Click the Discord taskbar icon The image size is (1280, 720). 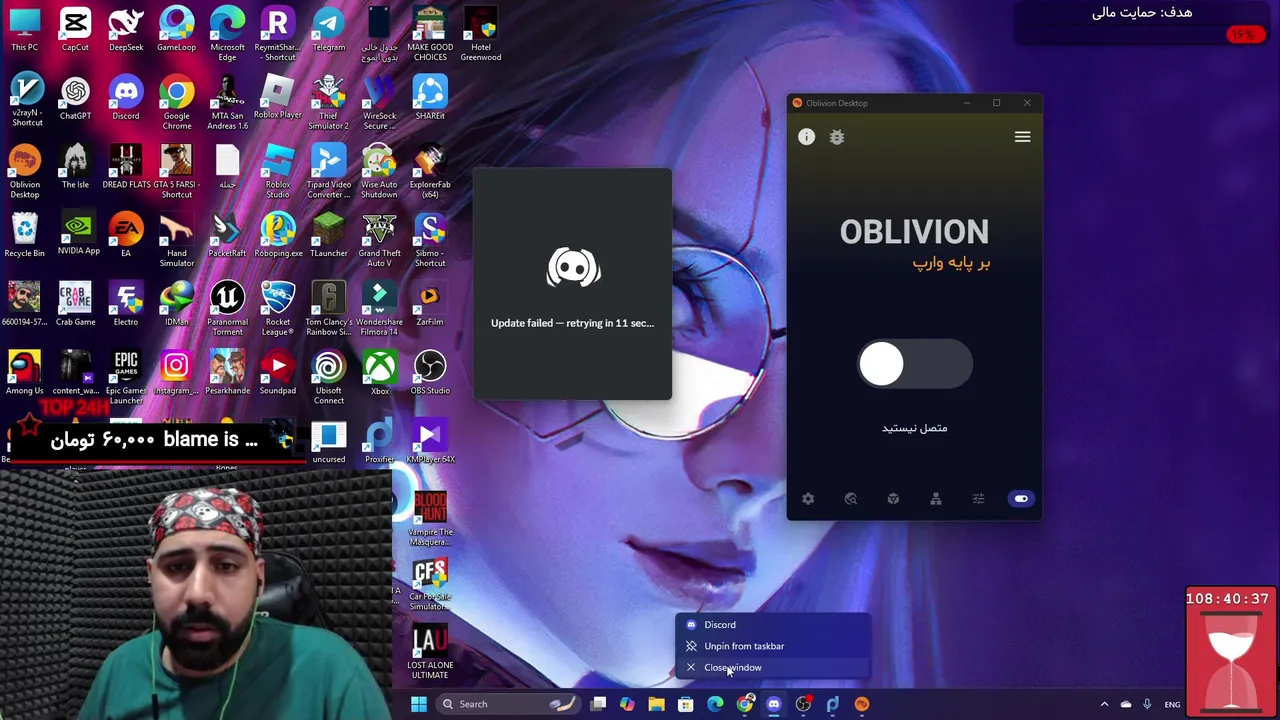click(774, 704)
